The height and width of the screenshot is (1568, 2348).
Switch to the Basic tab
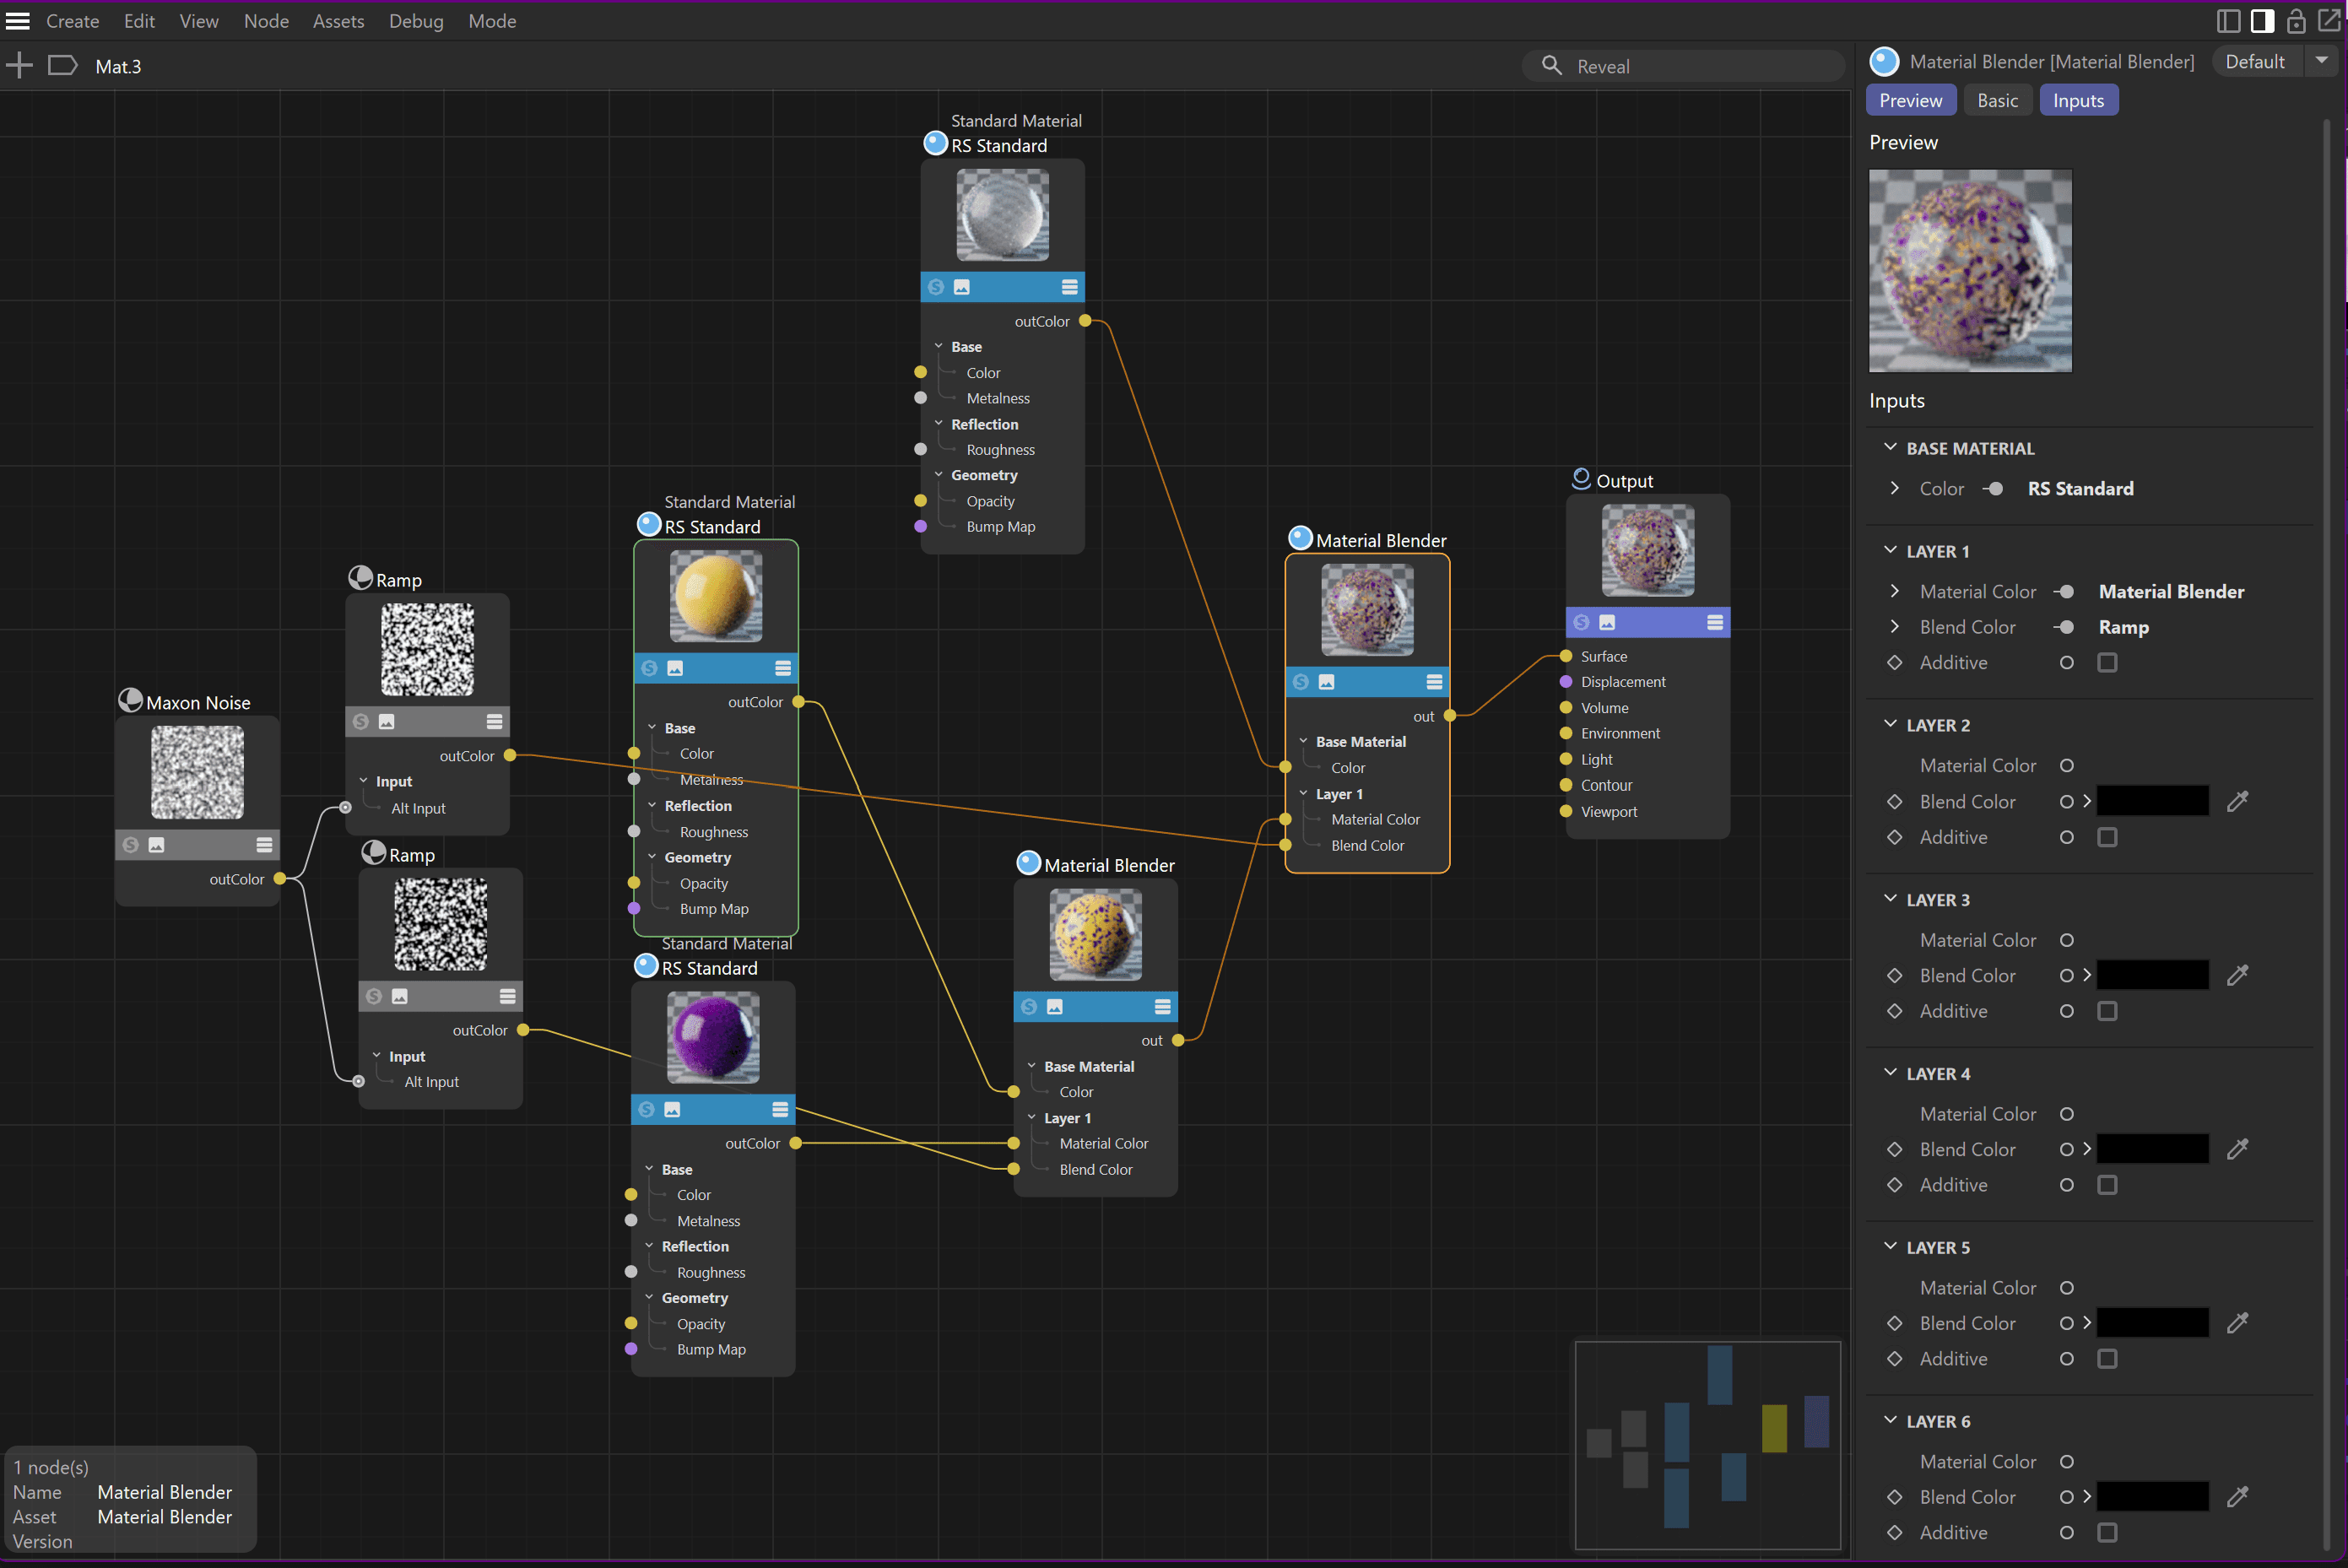click(1997, 100)
